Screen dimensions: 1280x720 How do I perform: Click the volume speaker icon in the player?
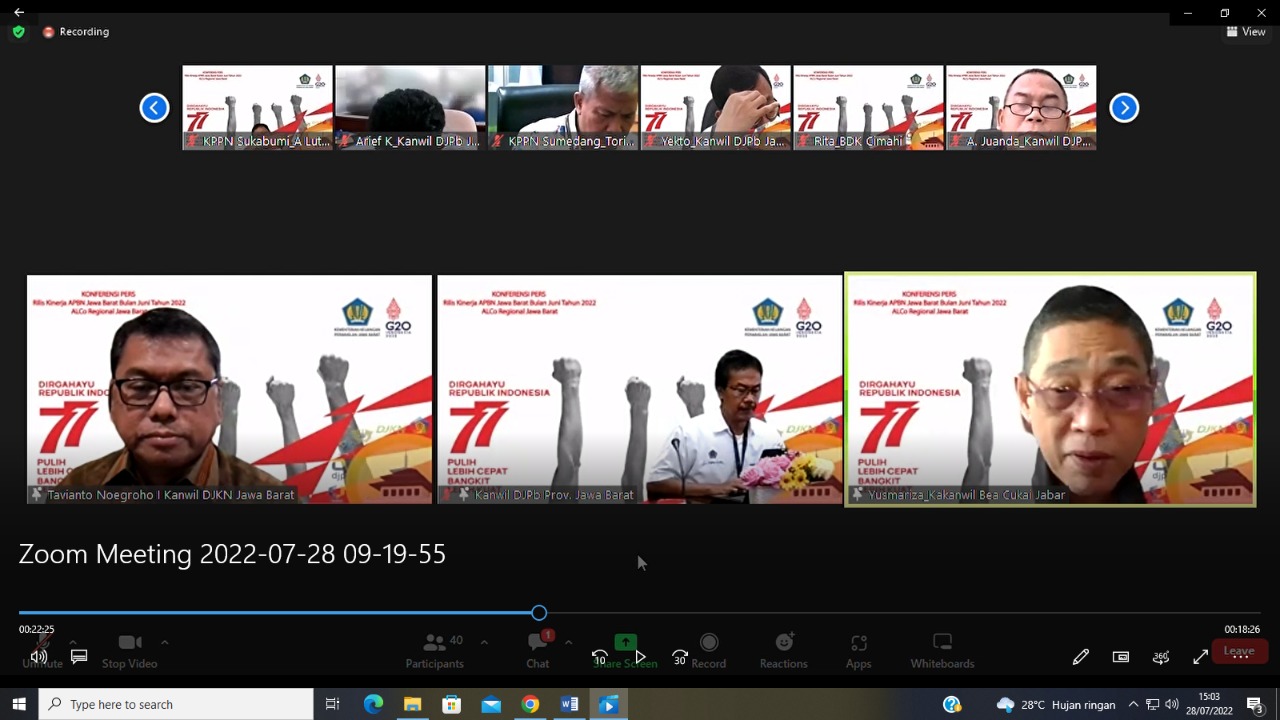(x=39, y=657)
